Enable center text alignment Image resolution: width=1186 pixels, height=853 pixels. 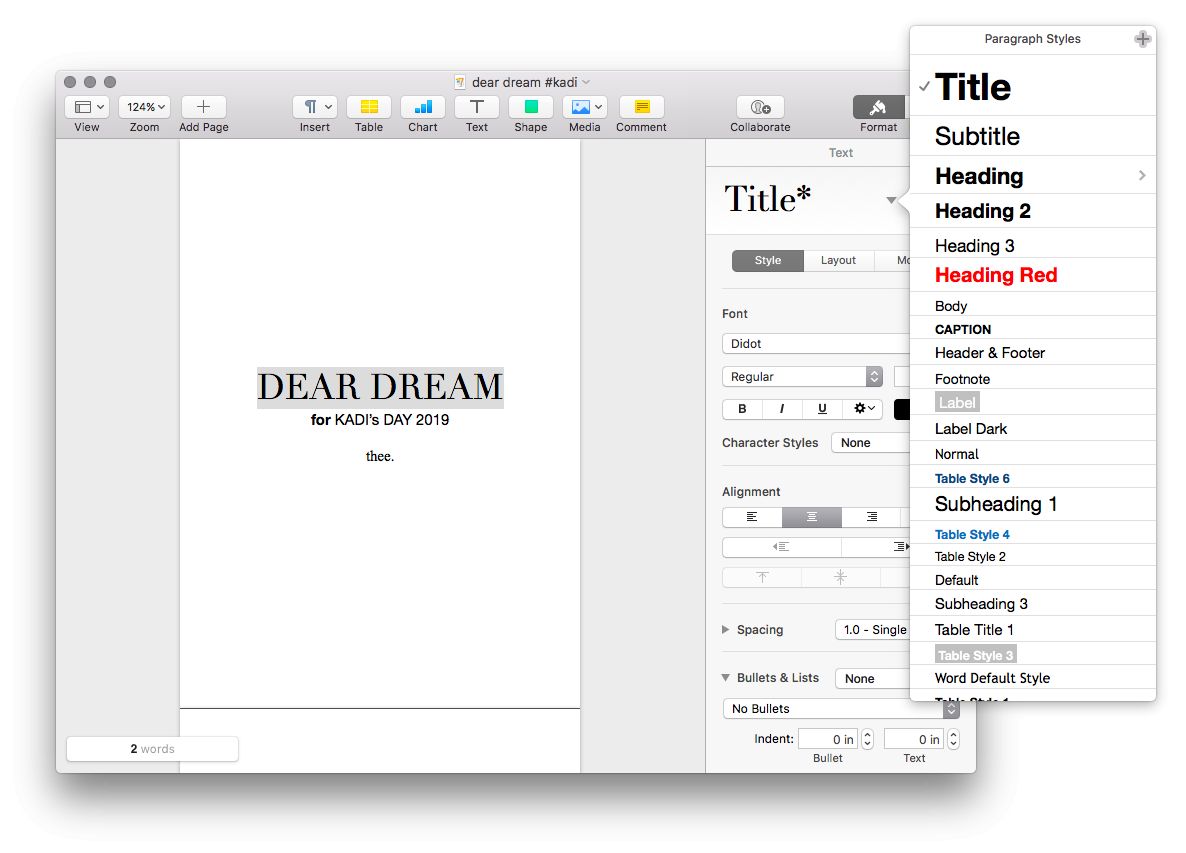click(811, 517)
